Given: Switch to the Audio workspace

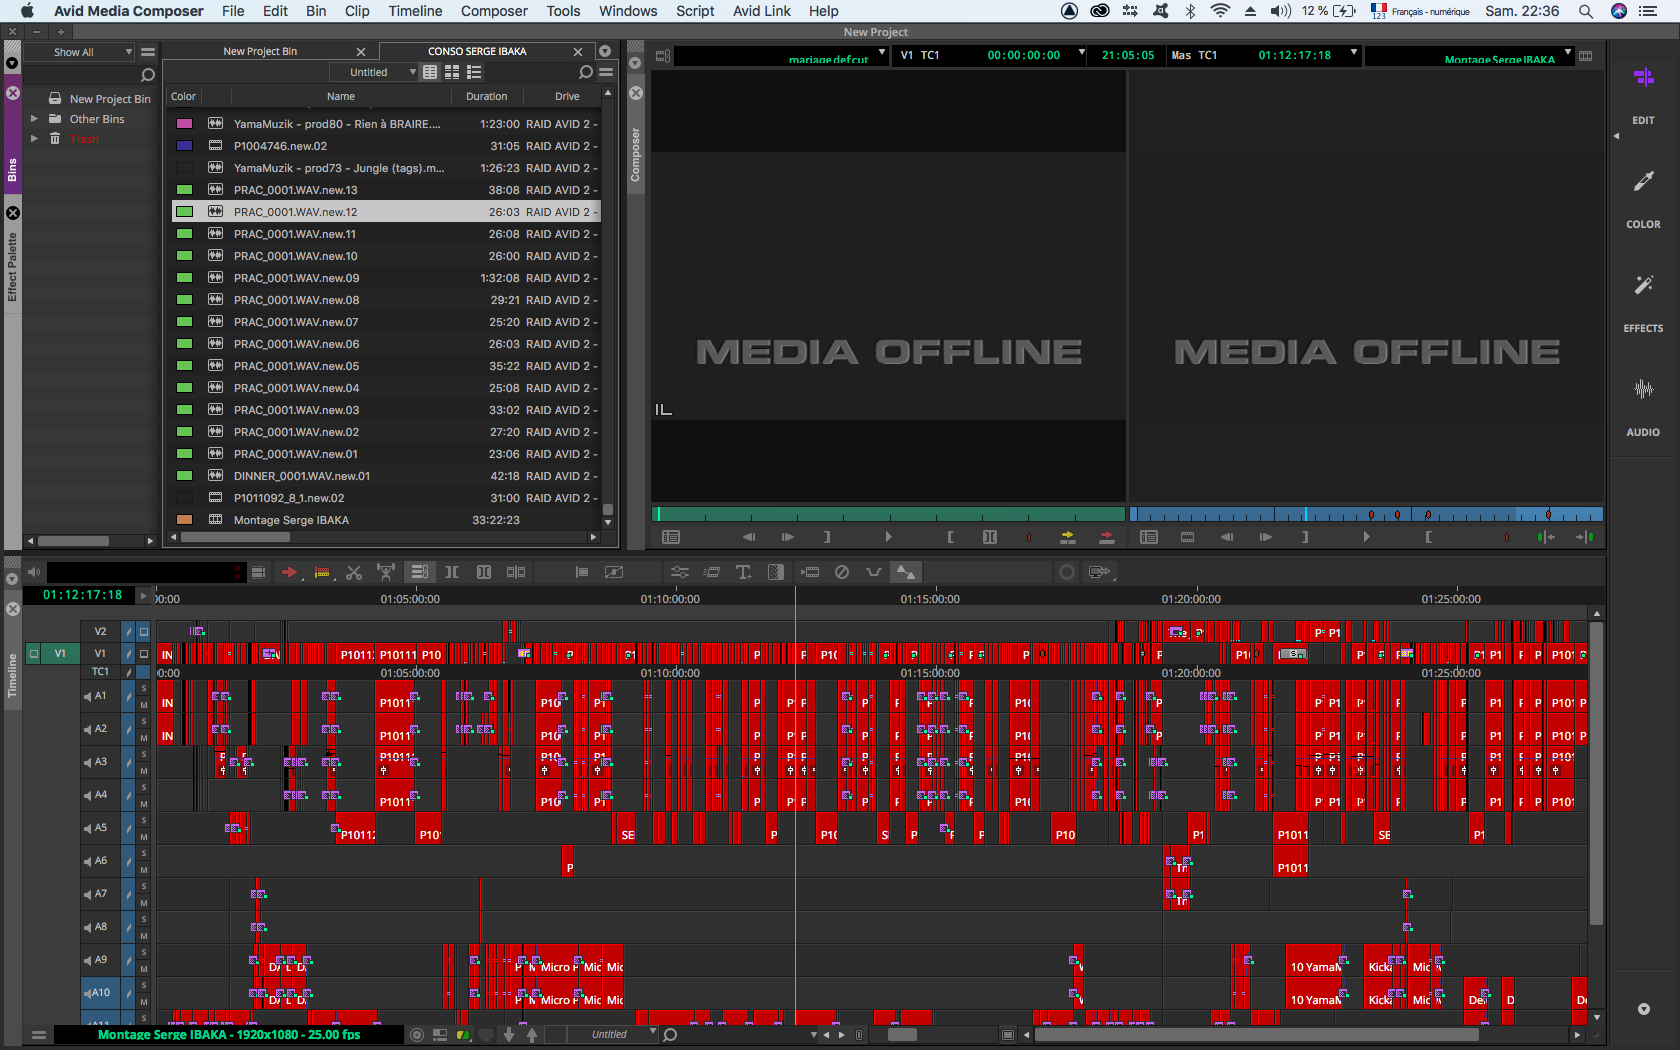Looking at the screenshot, I should pos(1642,403).
